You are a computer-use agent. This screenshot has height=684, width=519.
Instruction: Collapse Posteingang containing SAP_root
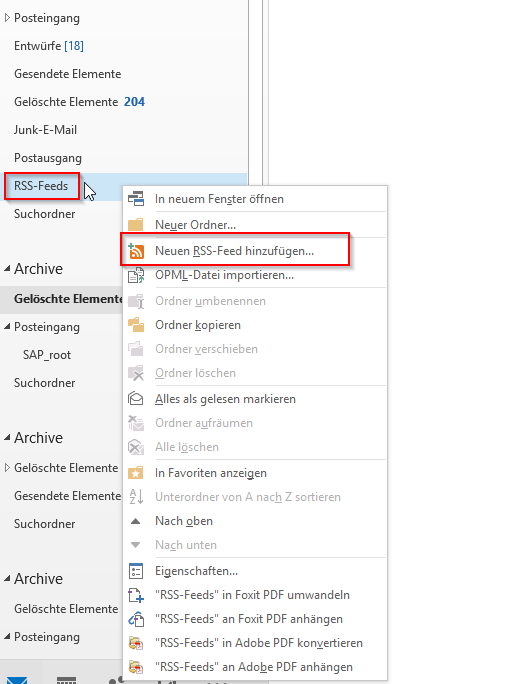[x=7, y=327]
